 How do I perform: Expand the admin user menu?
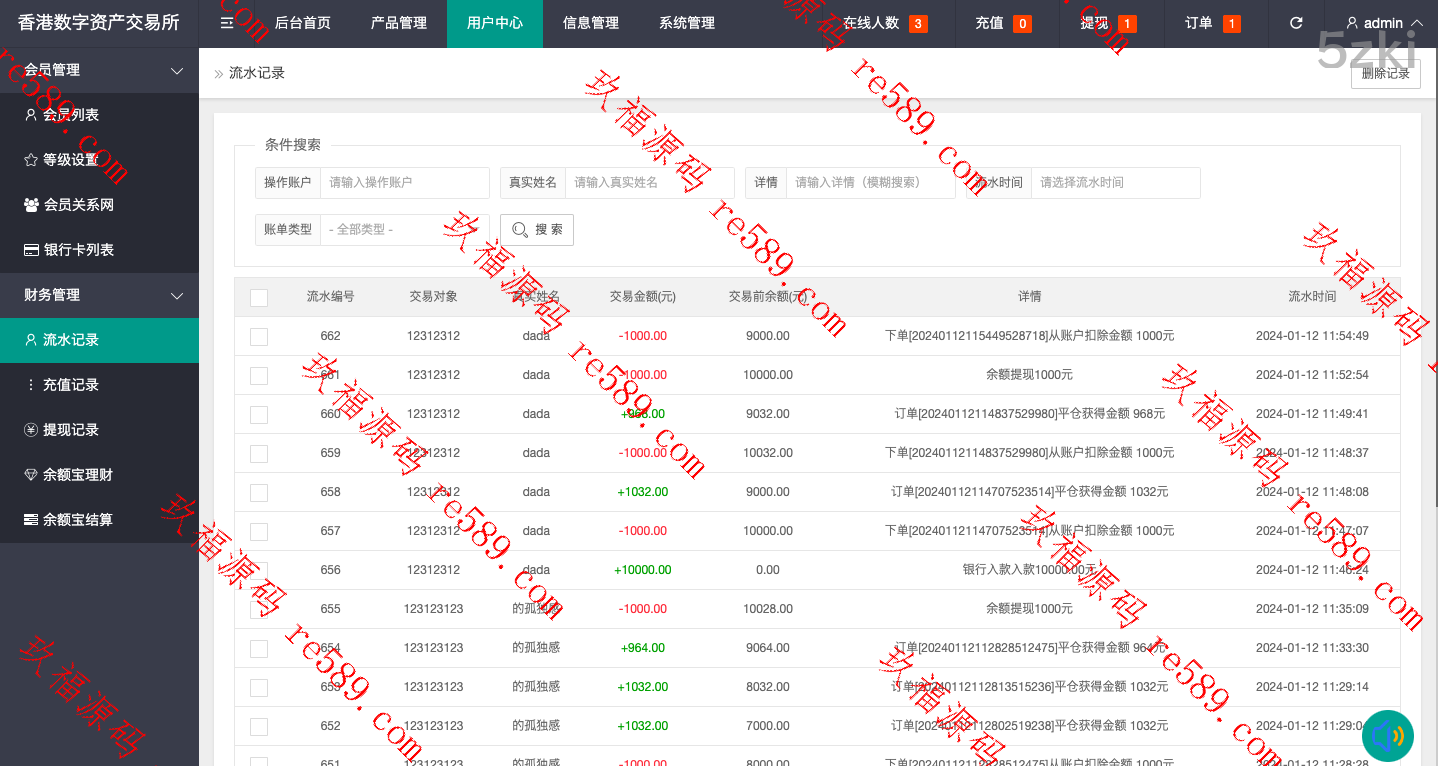tap(1384, 23)
